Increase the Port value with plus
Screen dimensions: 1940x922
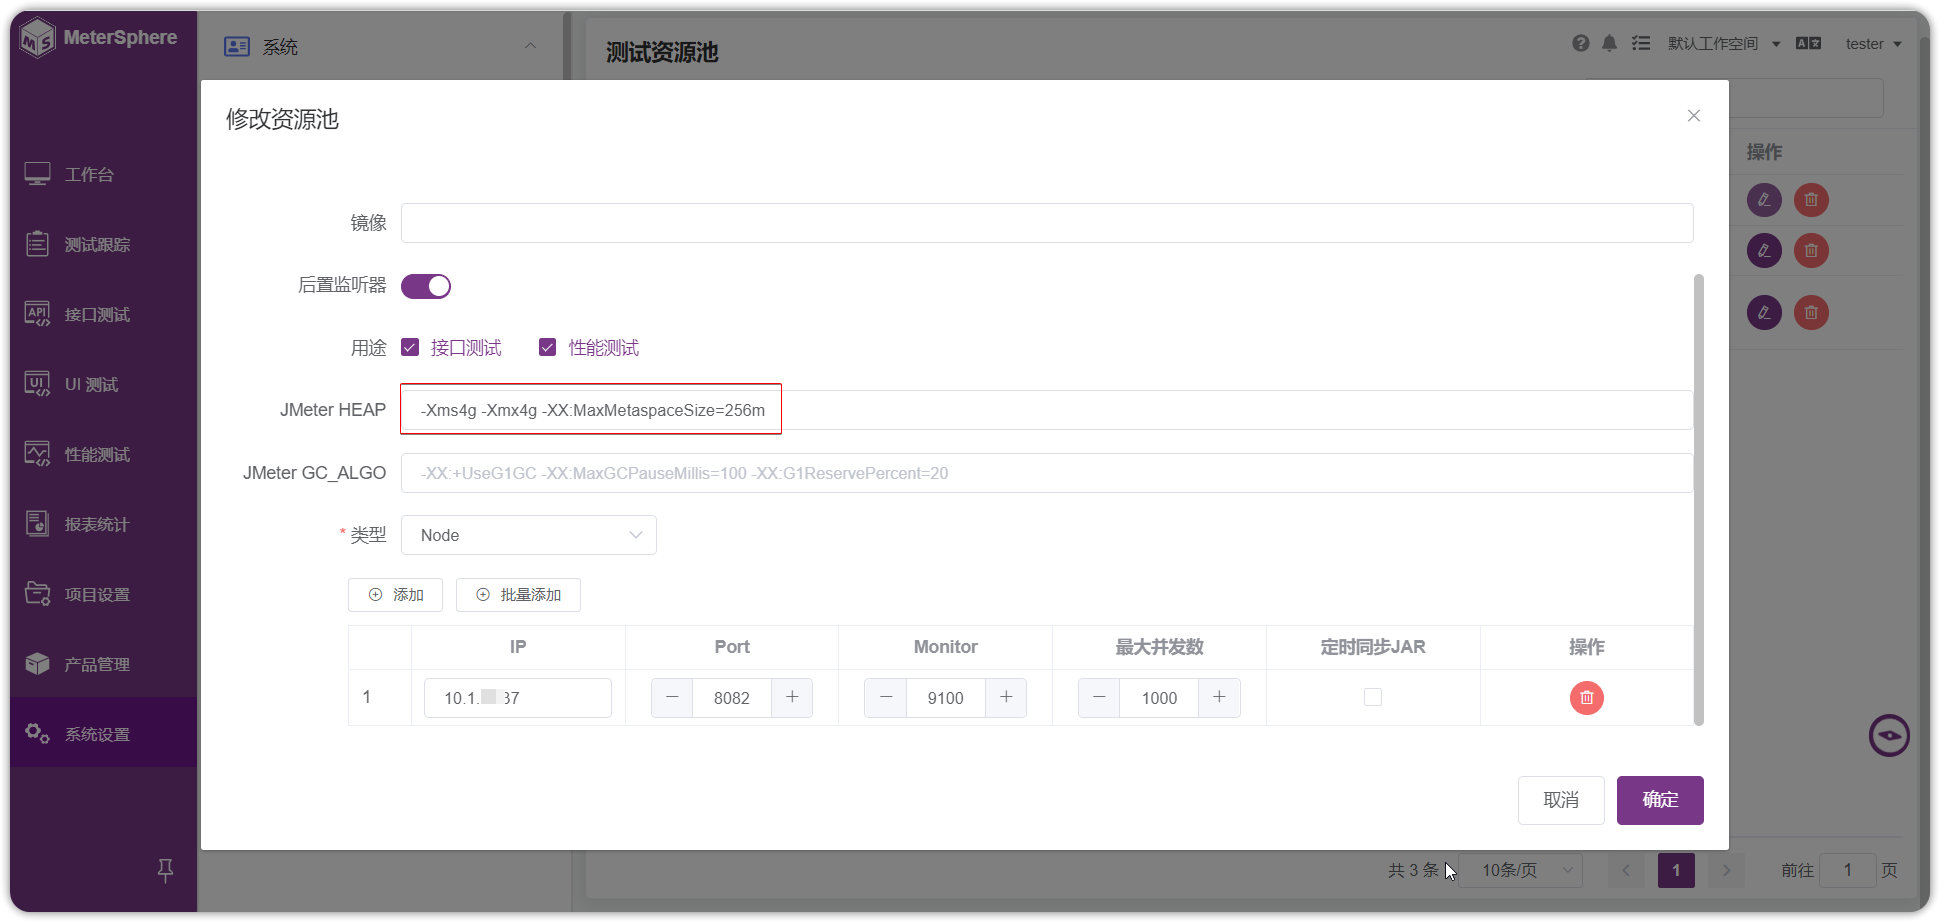792,697
